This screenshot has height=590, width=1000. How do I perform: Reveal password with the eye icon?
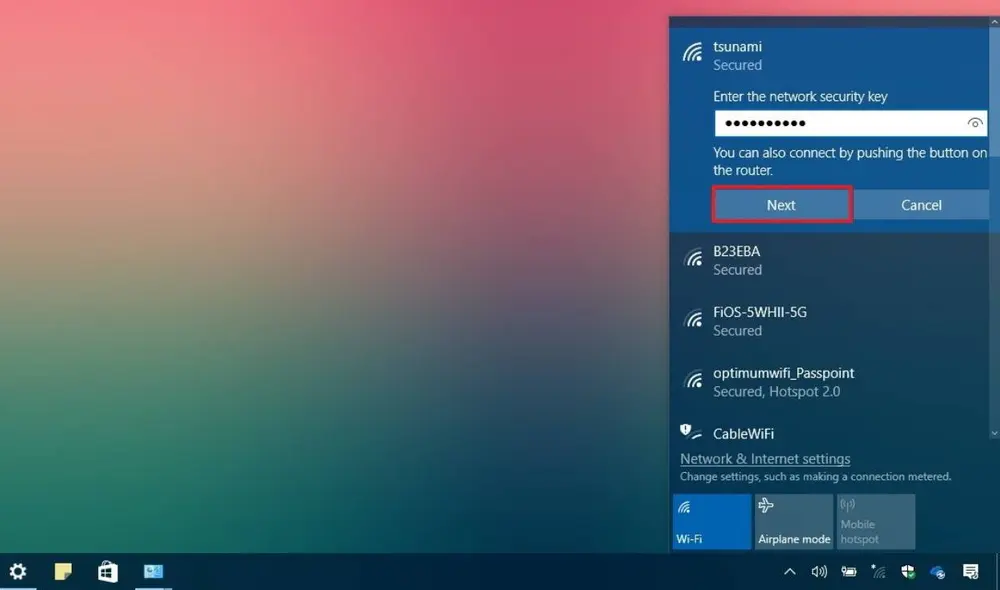pos(975,123)
